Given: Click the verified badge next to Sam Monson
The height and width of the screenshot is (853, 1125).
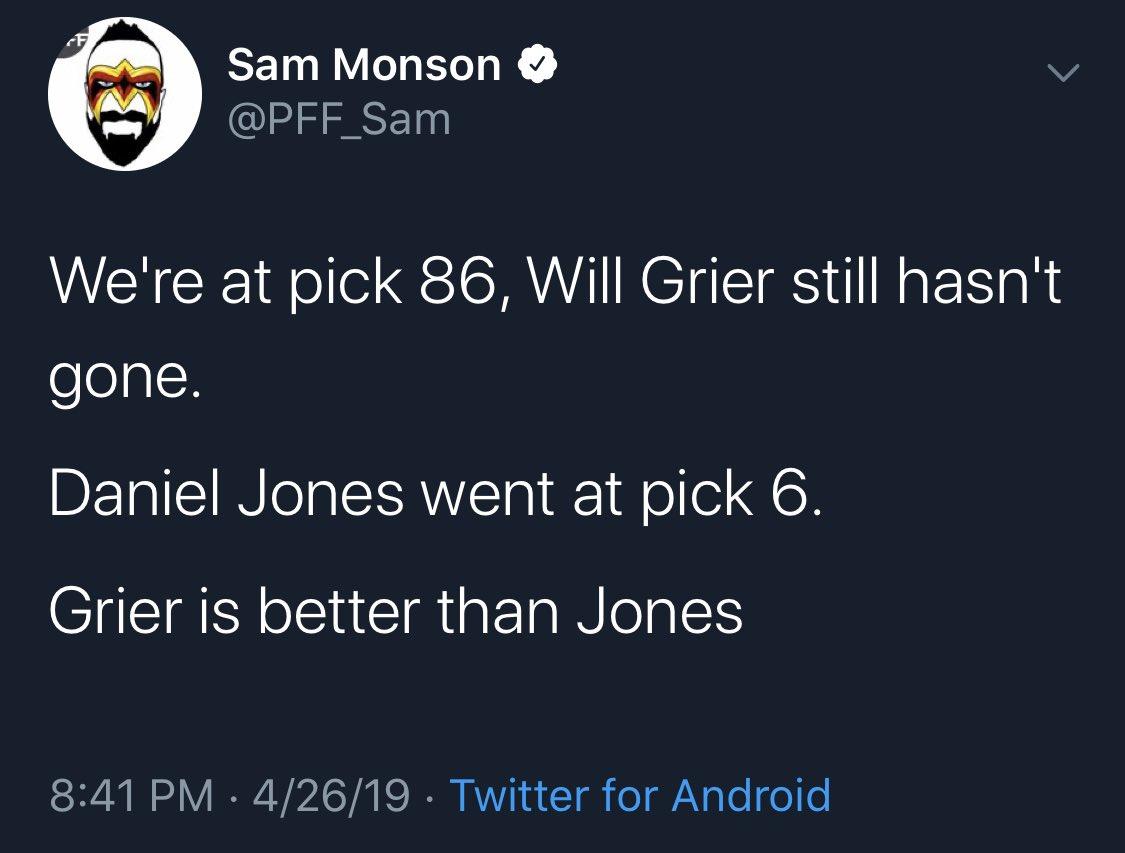Looking at the screenshot, I should click(537, 65).
